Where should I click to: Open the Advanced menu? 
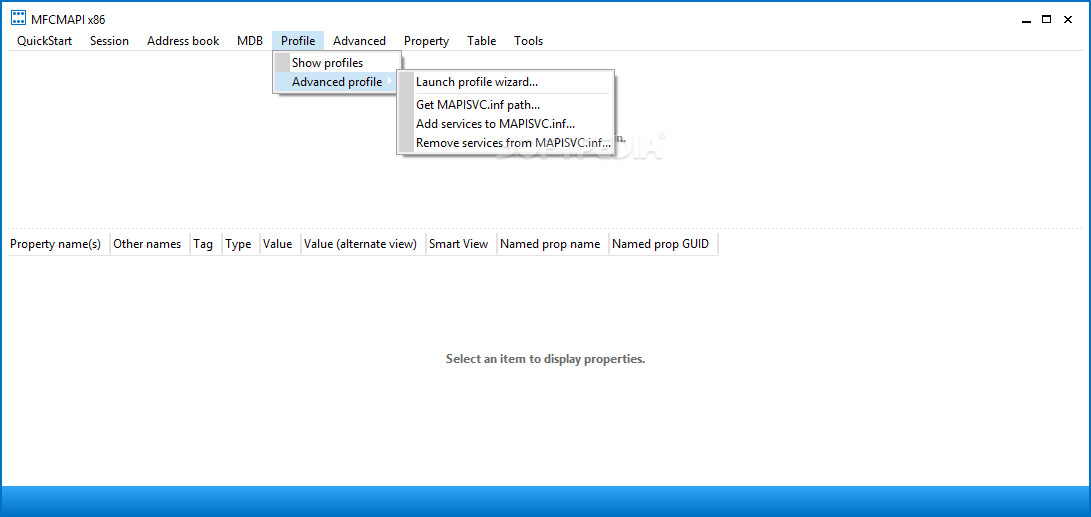click(x=359, y=41)
